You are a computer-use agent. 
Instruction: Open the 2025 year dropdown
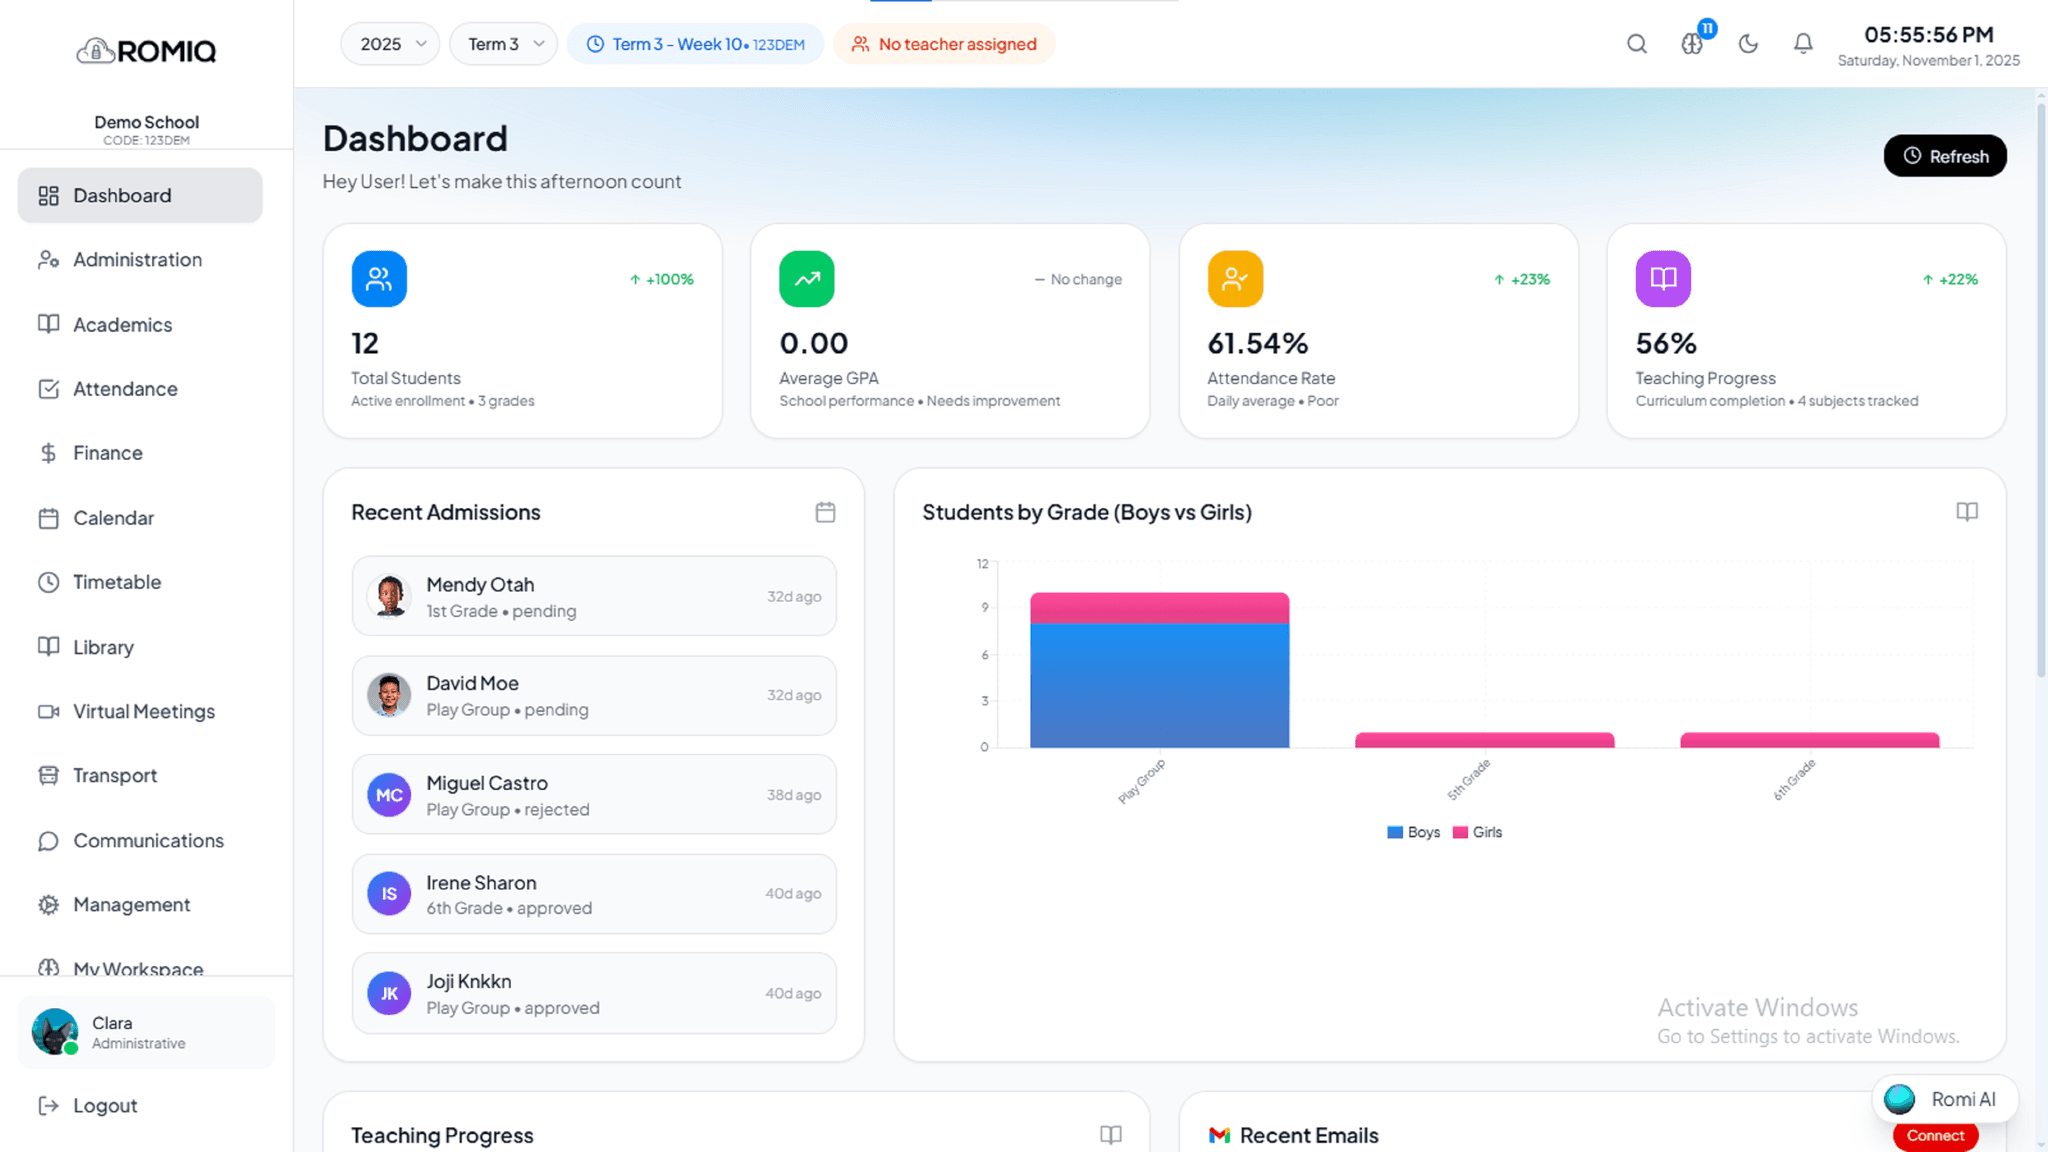[x=390, y=43]
